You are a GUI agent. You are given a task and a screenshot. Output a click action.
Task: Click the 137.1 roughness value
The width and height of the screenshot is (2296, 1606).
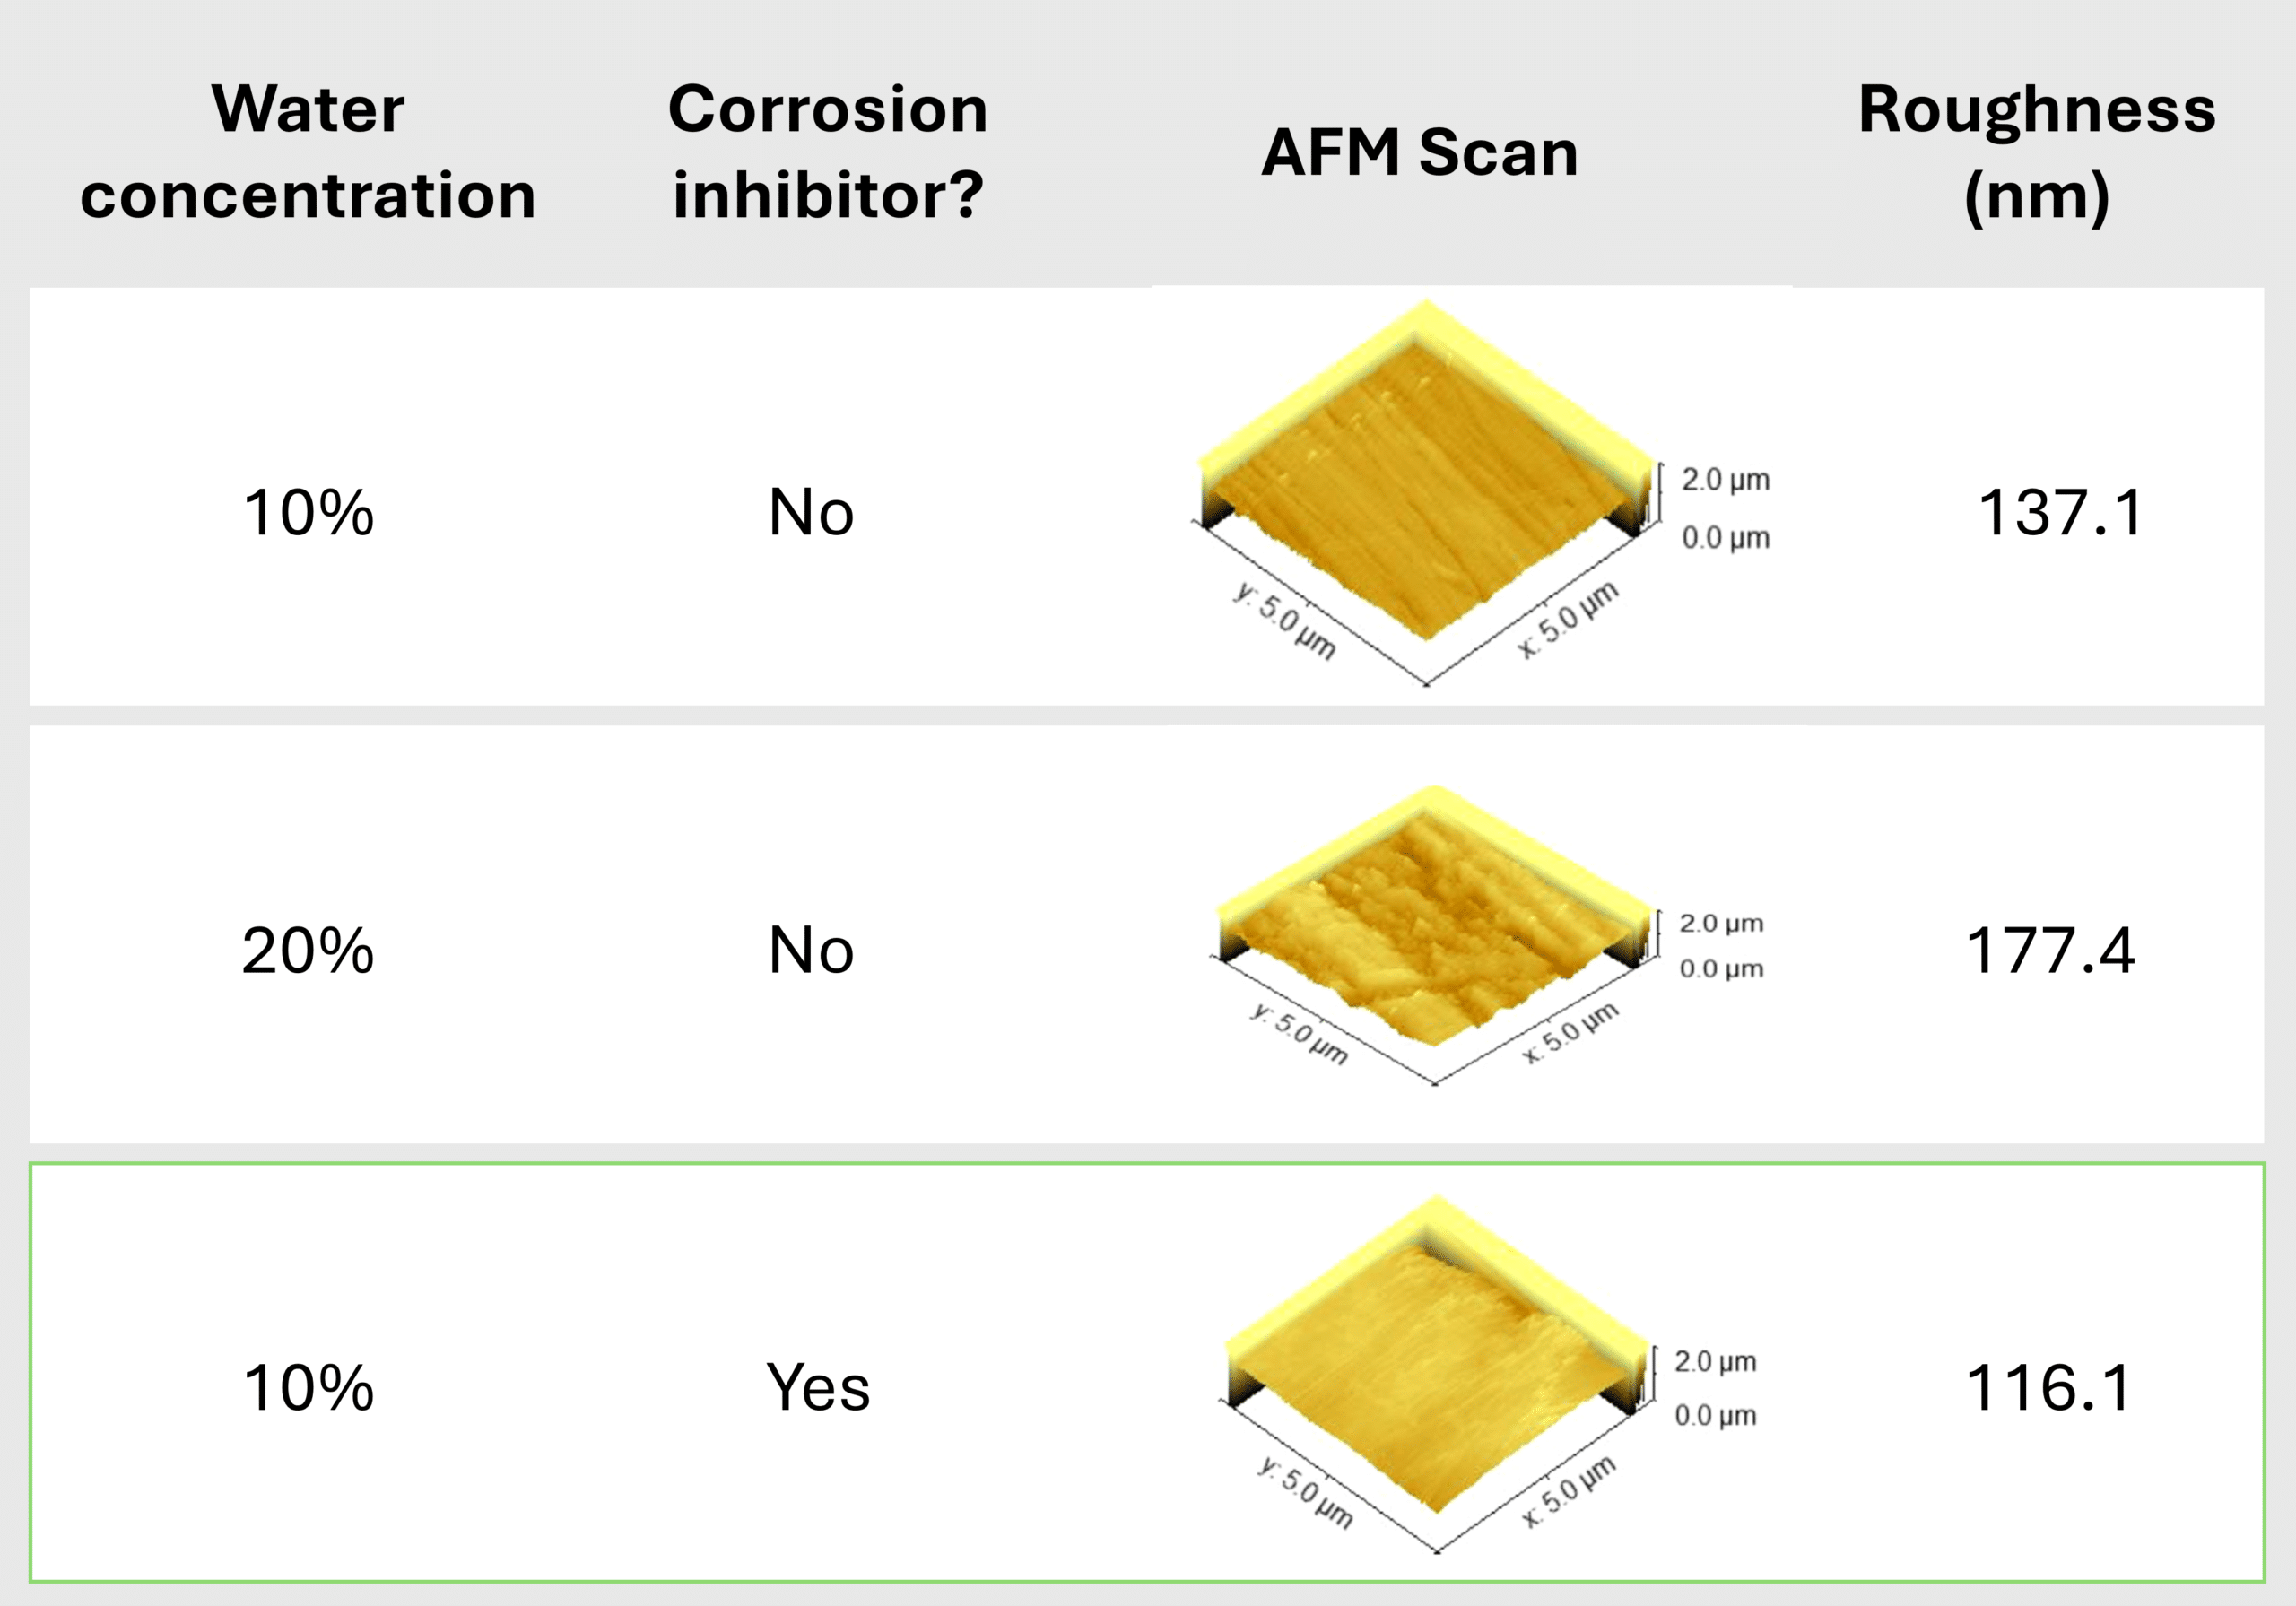pos(2060,513)
